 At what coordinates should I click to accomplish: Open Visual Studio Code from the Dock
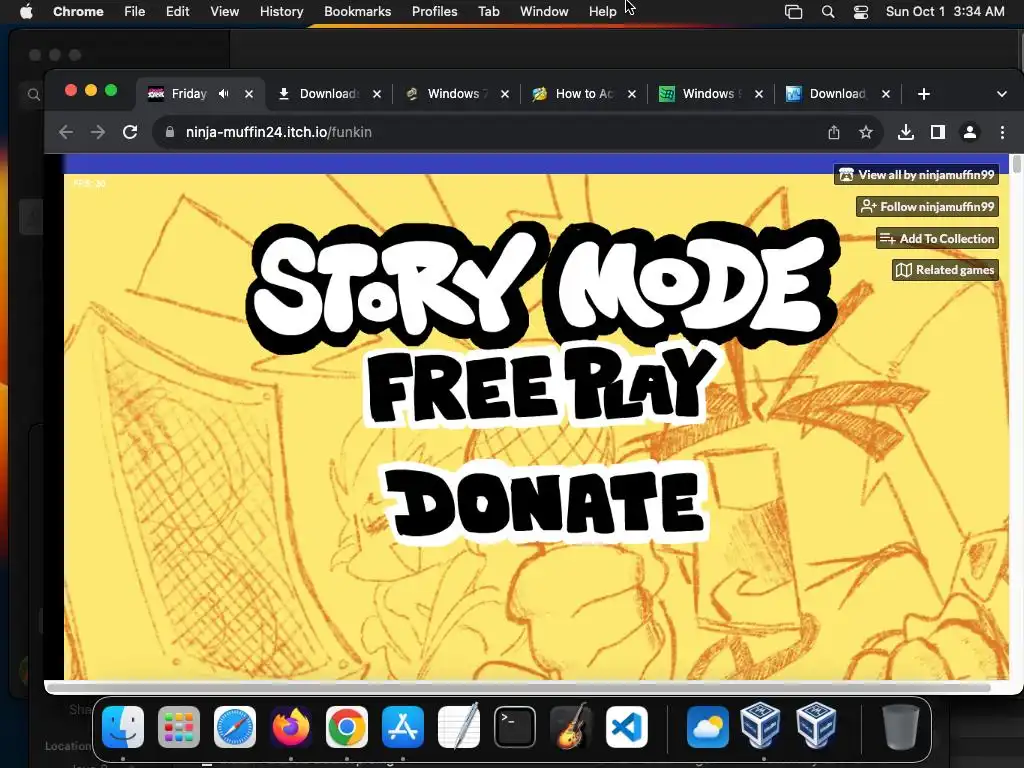tap(627, 727)
